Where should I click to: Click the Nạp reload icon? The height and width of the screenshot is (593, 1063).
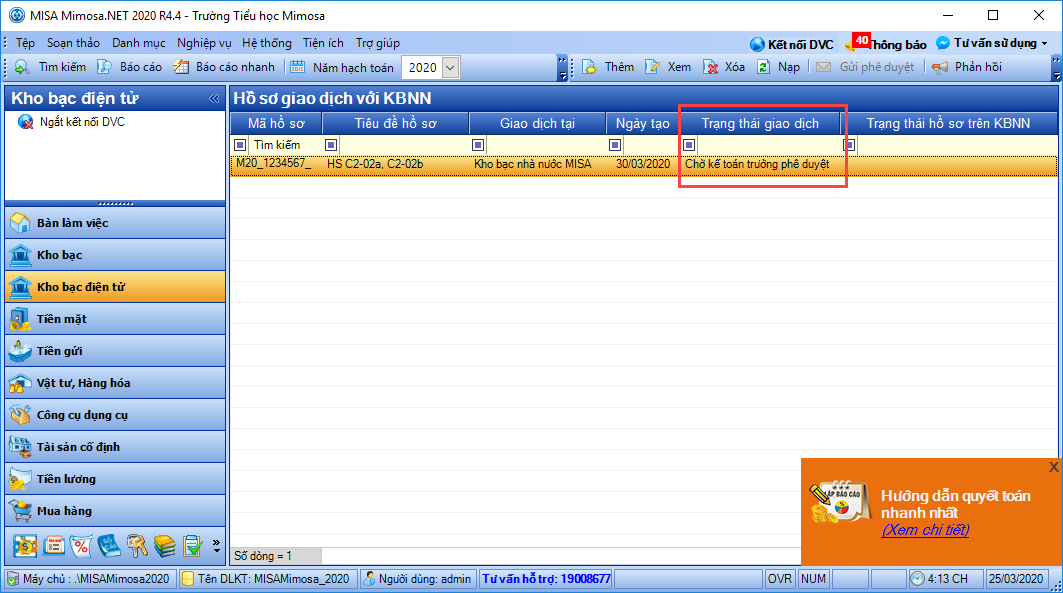(763, 67)
